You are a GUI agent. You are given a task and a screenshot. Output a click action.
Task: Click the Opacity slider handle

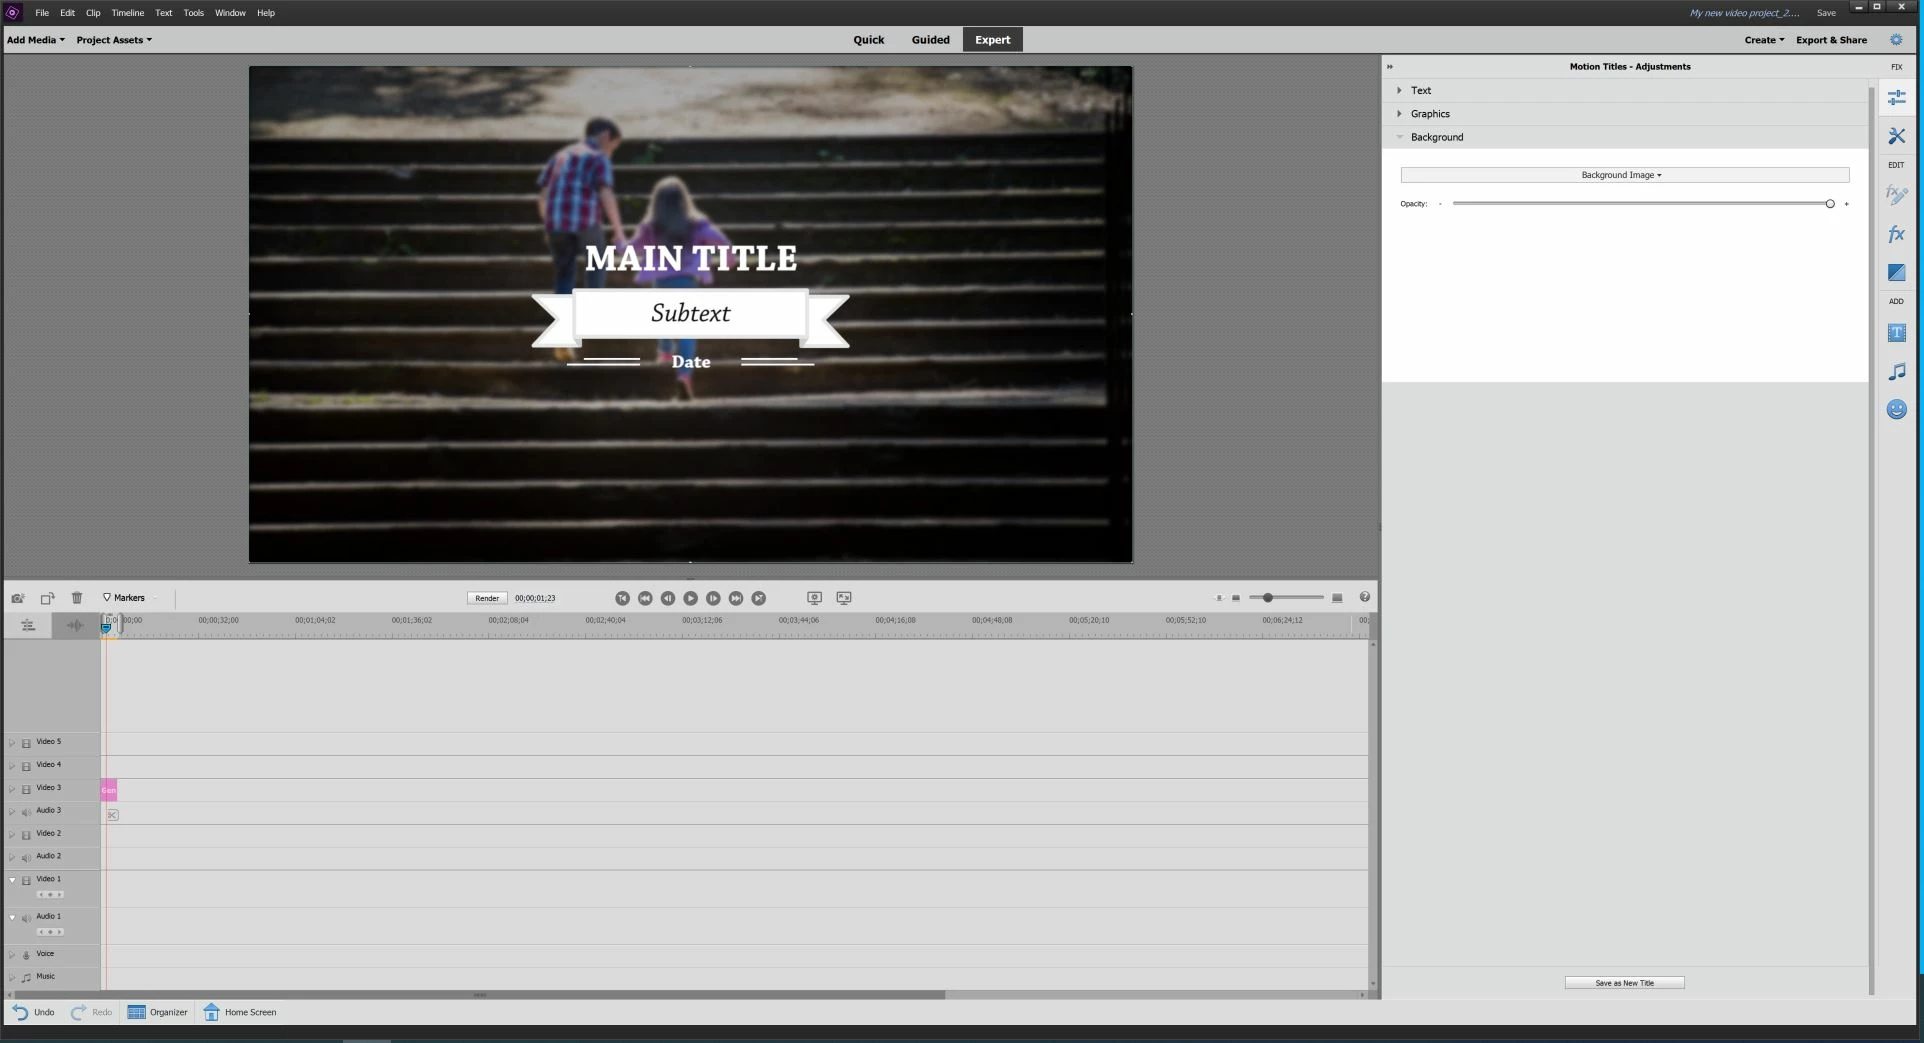[1830, 204]
